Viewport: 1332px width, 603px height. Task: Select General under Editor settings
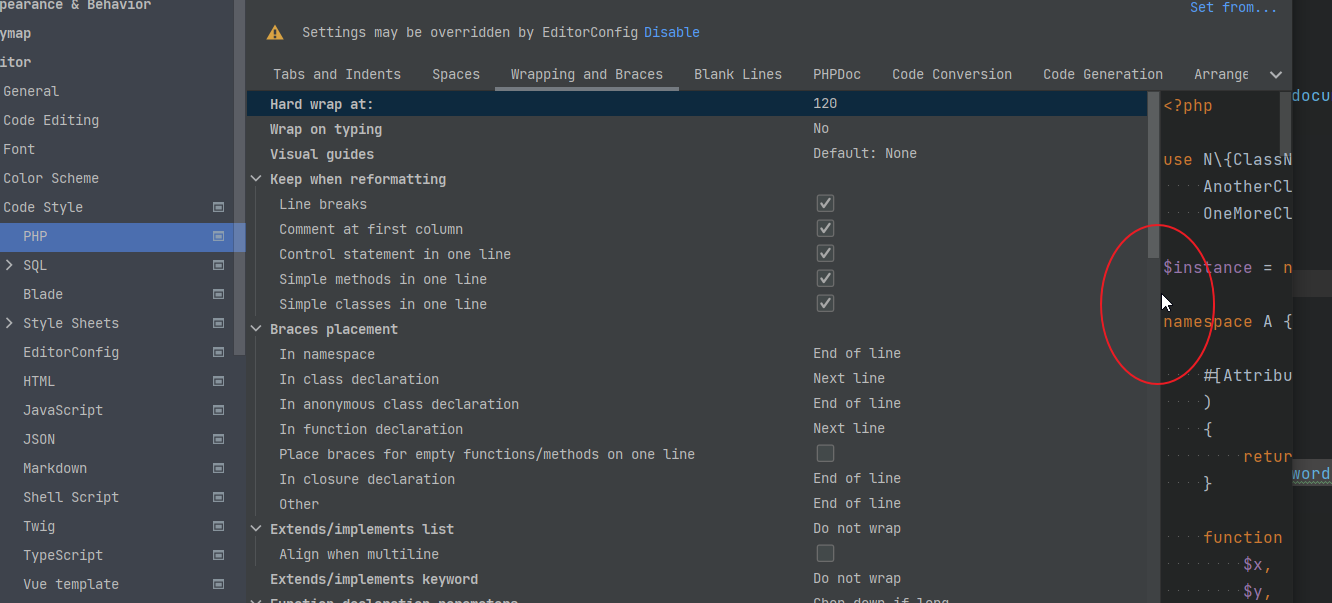31,91
